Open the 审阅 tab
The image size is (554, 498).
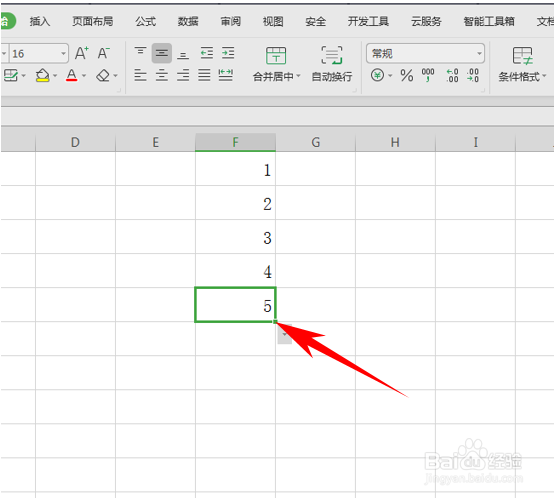pyautogui.click(x=230, y=22)
